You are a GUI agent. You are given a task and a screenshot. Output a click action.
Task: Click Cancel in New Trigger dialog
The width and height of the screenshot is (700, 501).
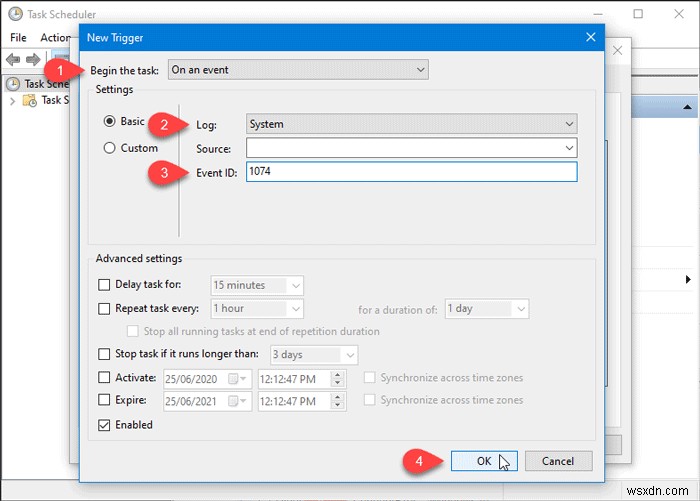(x=558, y=461)
